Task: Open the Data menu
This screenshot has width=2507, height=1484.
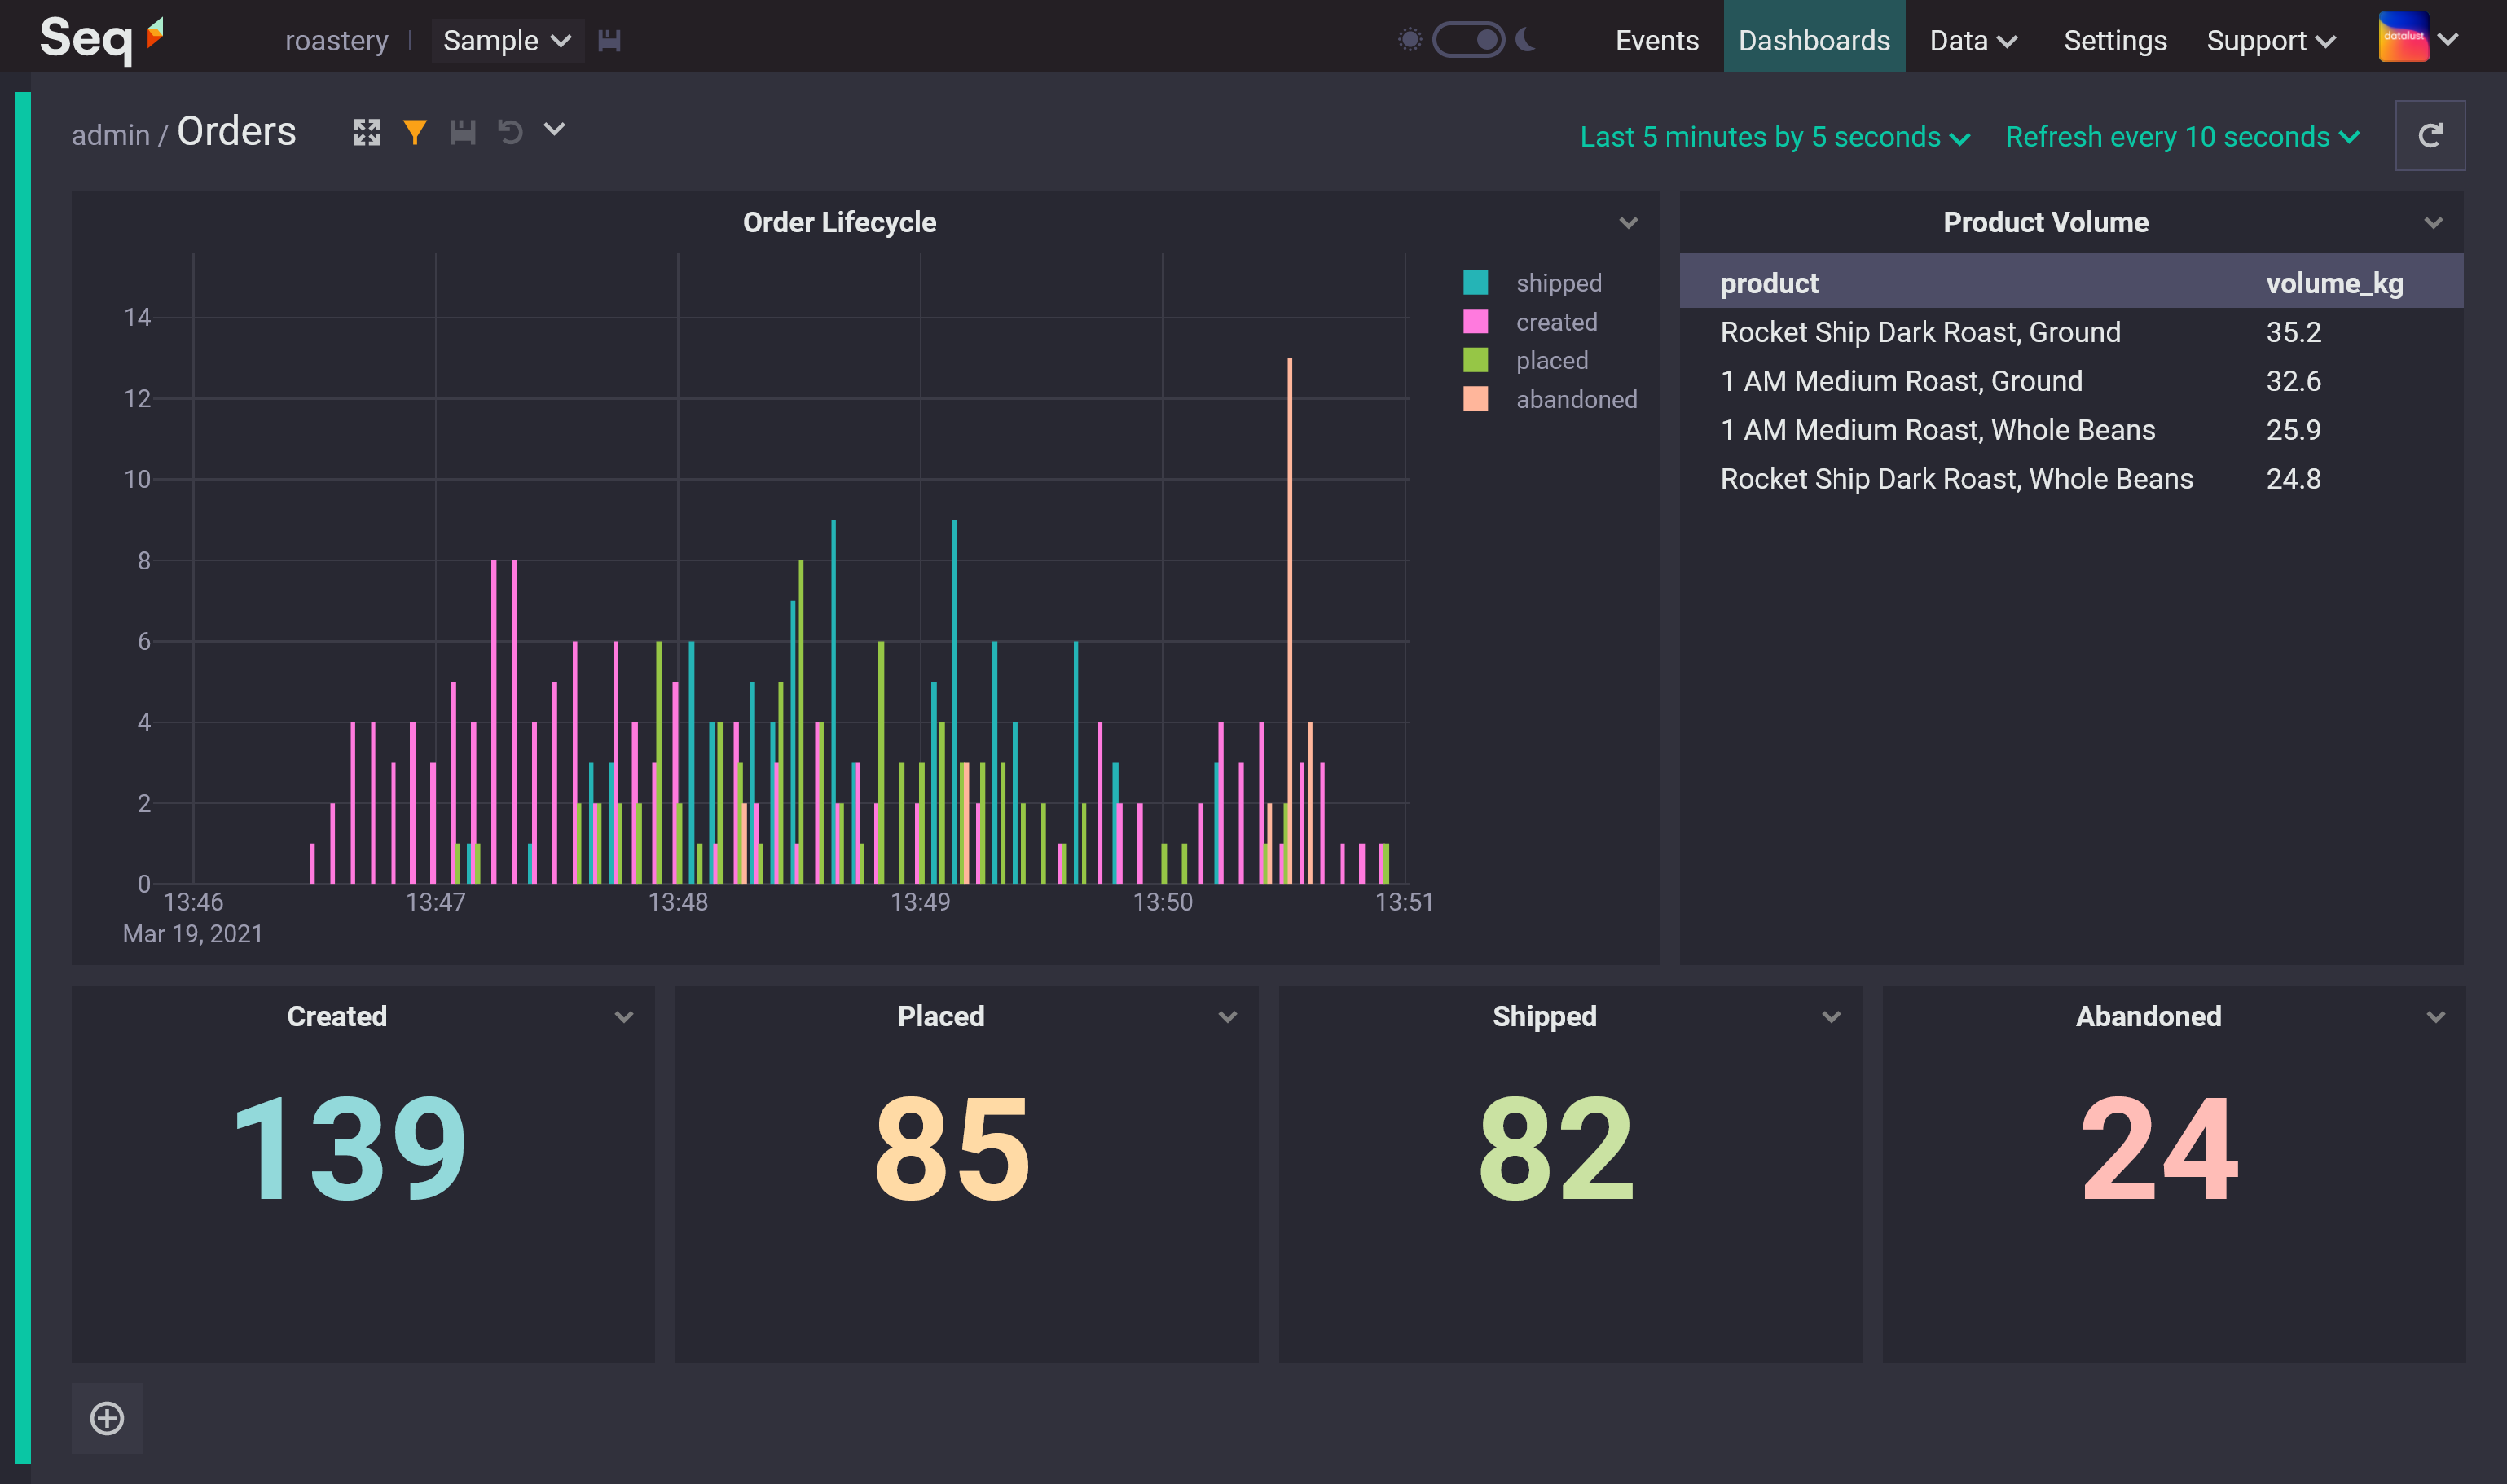Action: click(x=1972, y=41)
